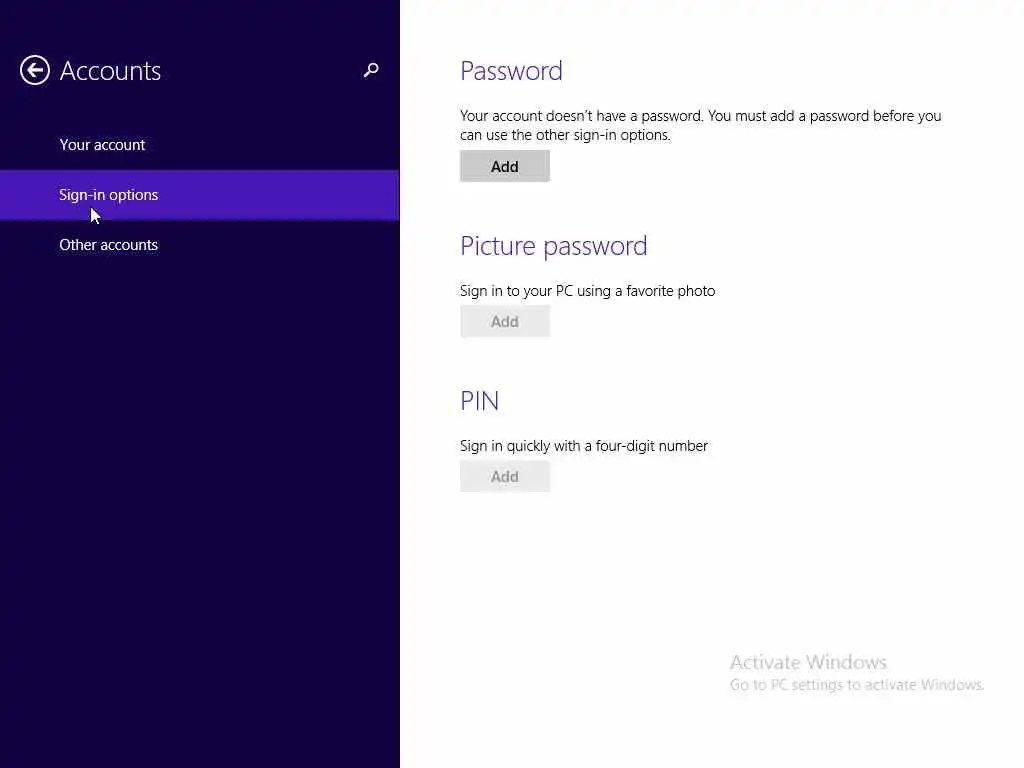Screen dimensions: 1024x768
Task: Click the Picture password heading
Action: (554, 246)
